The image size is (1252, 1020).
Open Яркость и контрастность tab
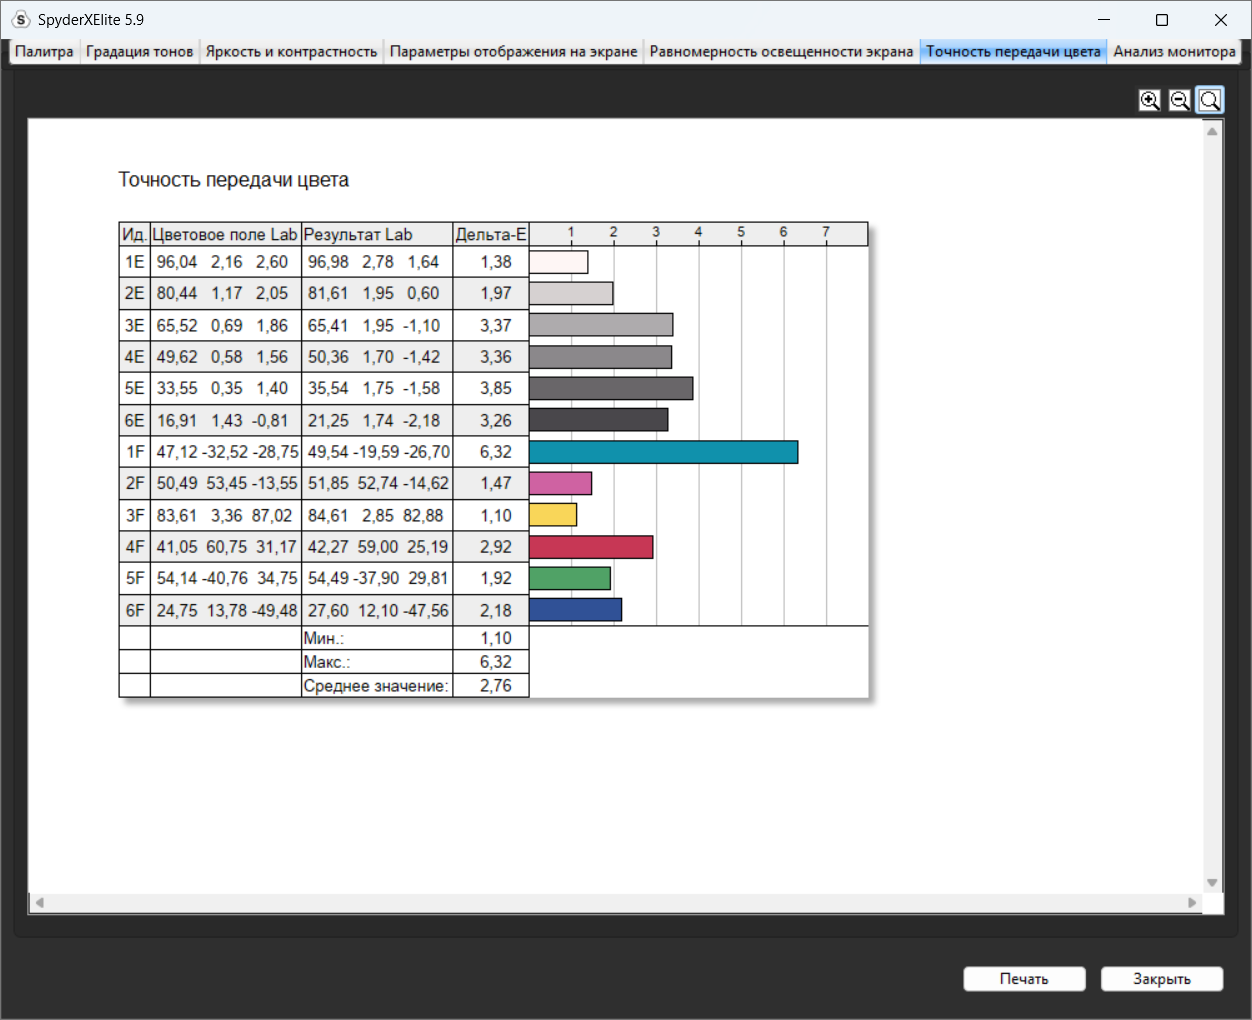291,51
